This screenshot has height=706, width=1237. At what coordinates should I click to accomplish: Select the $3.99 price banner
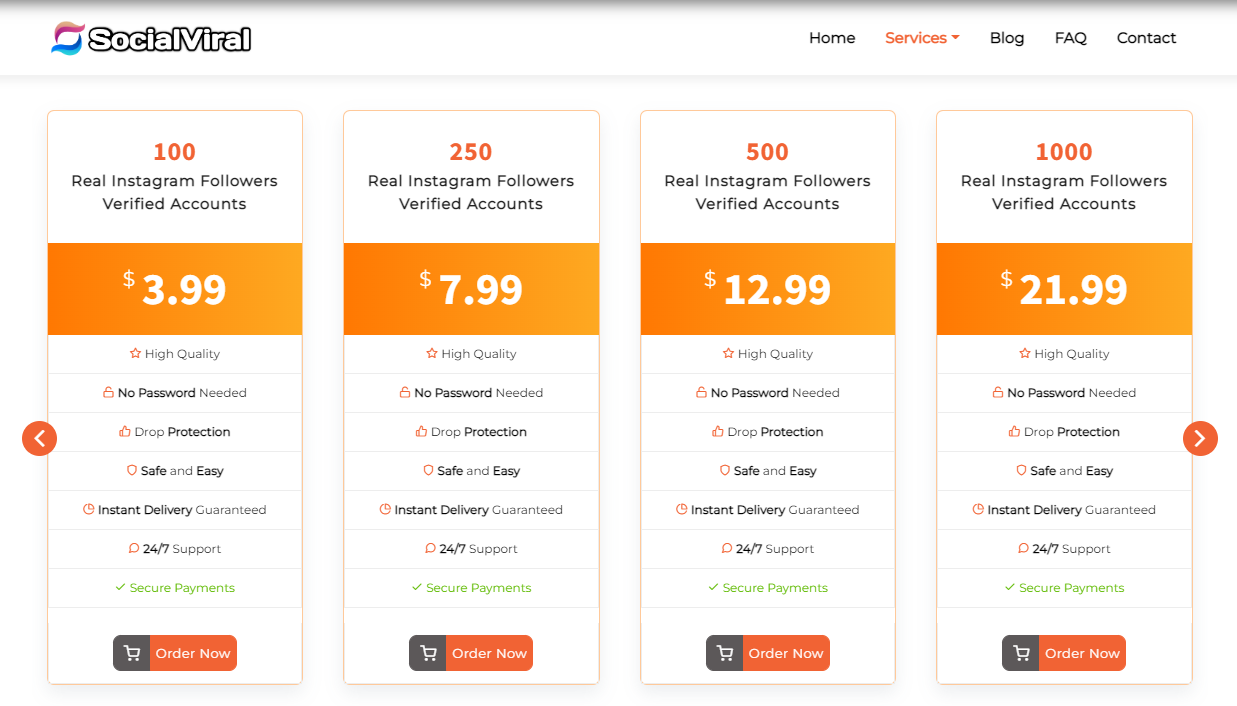click(x=175, y=289)
